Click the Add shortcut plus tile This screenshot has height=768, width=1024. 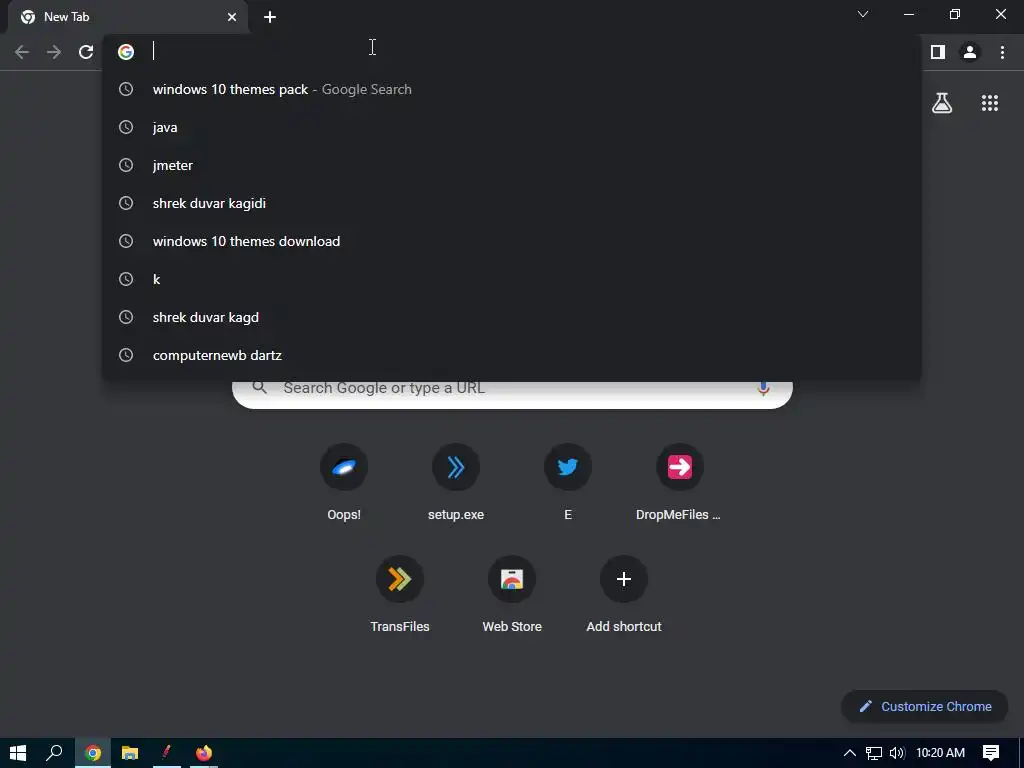pos(624,594)
